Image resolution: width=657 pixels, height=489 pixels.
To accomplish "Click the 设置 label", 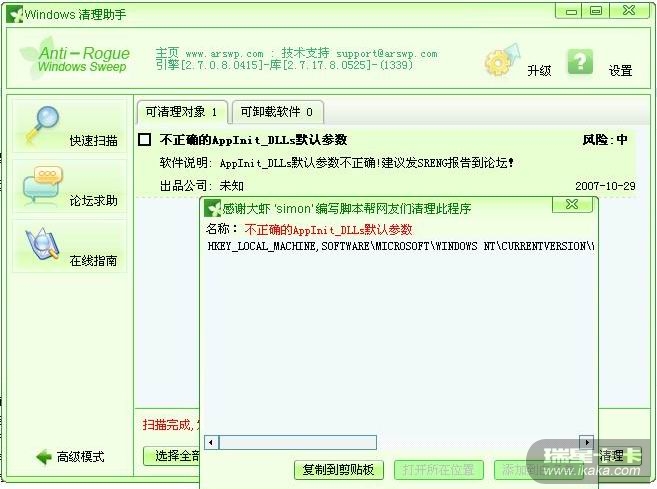I will pyautogui.click(x=621, y=71).
